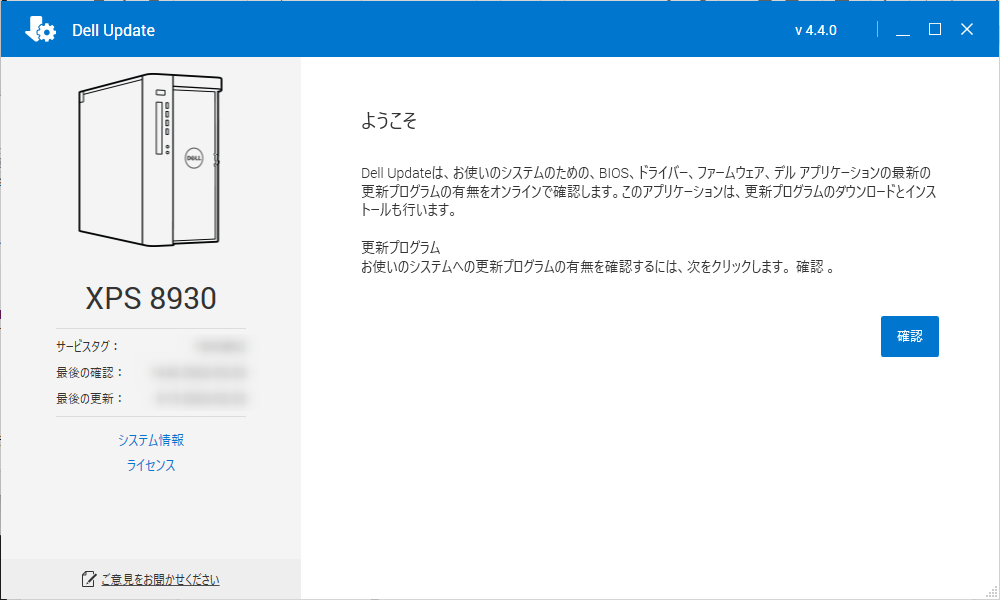The image size is (1000, 600).
Task: Click the ようこそ heading
Action: [388, 121]
